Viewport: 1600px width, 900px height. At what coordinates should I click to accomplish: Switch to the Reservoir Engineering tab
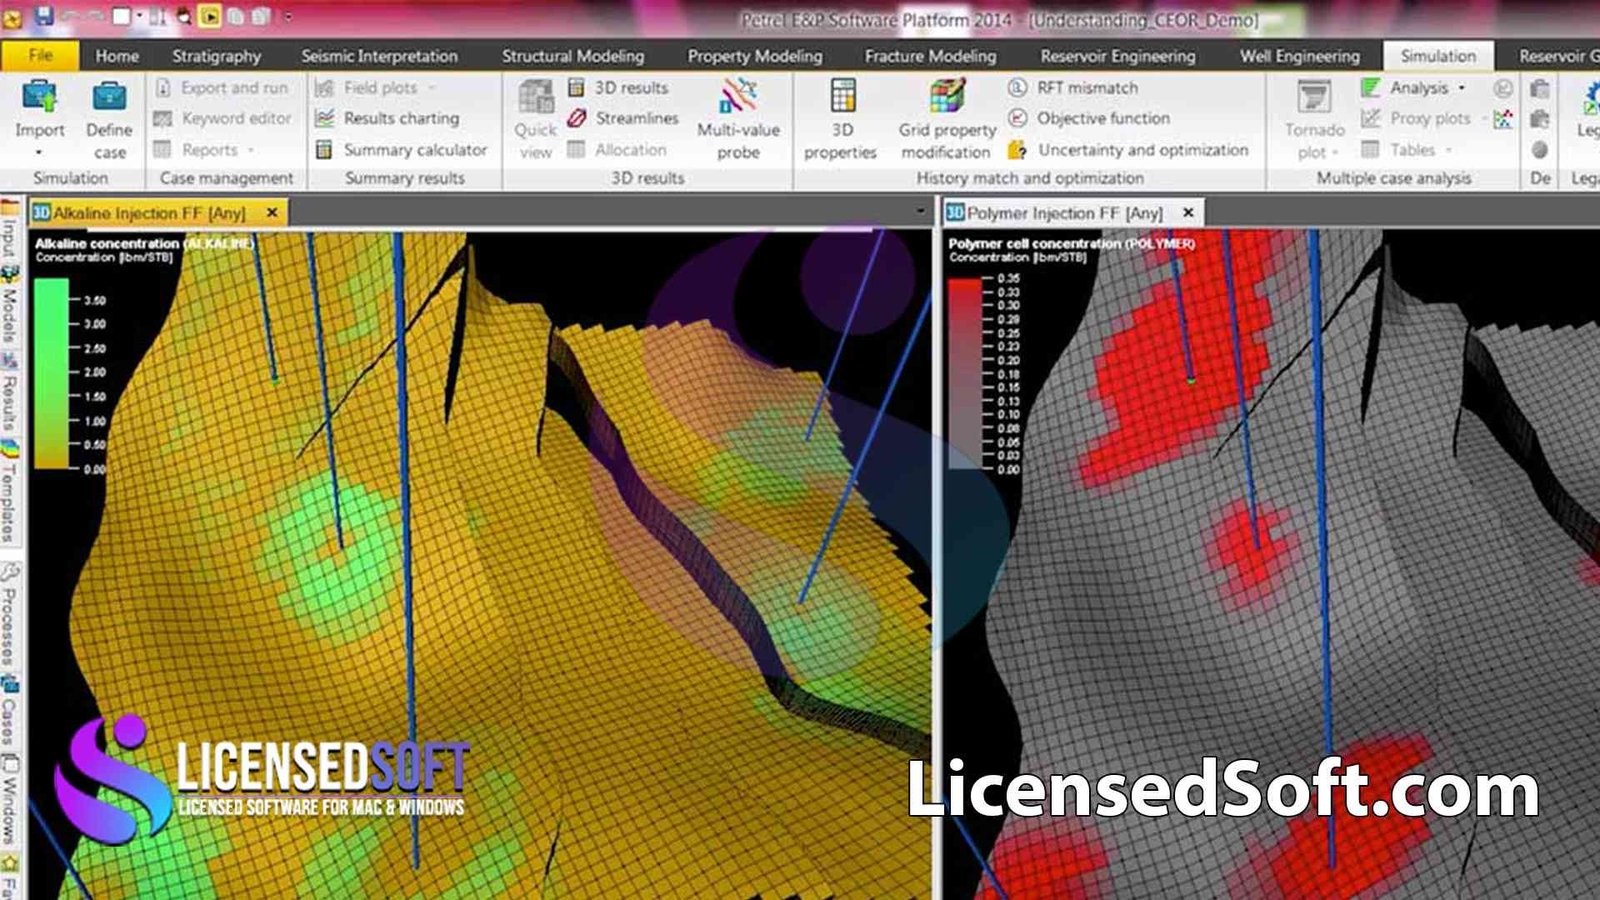[1118, 56]
